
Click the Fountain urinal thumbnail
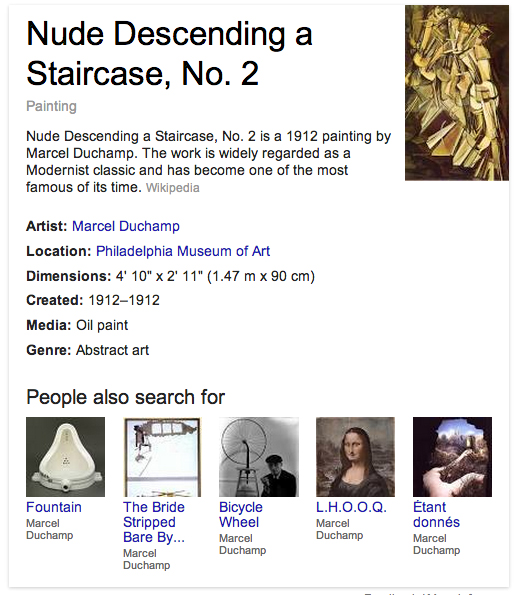65,457
